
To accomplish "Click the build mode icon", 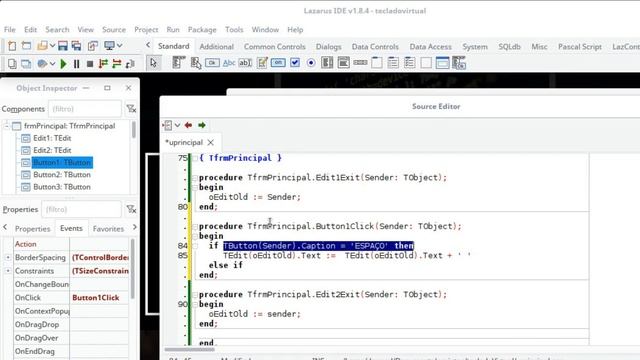I will point(42,64).
